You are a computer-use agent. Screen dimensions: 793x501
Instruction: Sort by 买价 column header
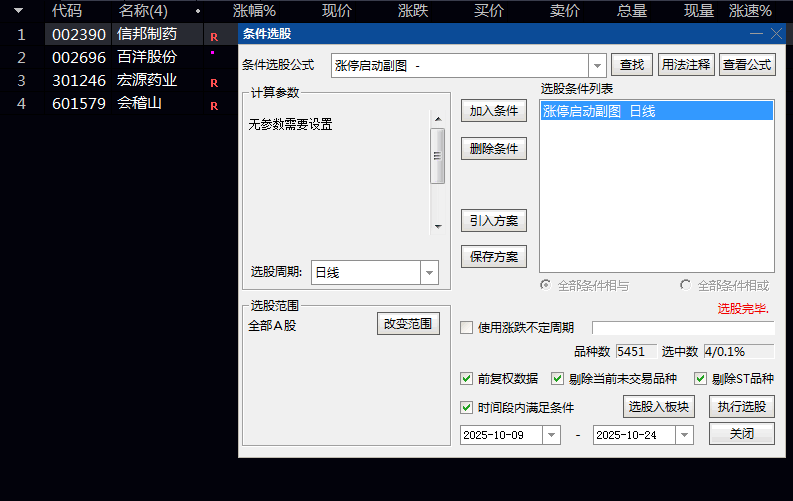click(x=489, y=11)
